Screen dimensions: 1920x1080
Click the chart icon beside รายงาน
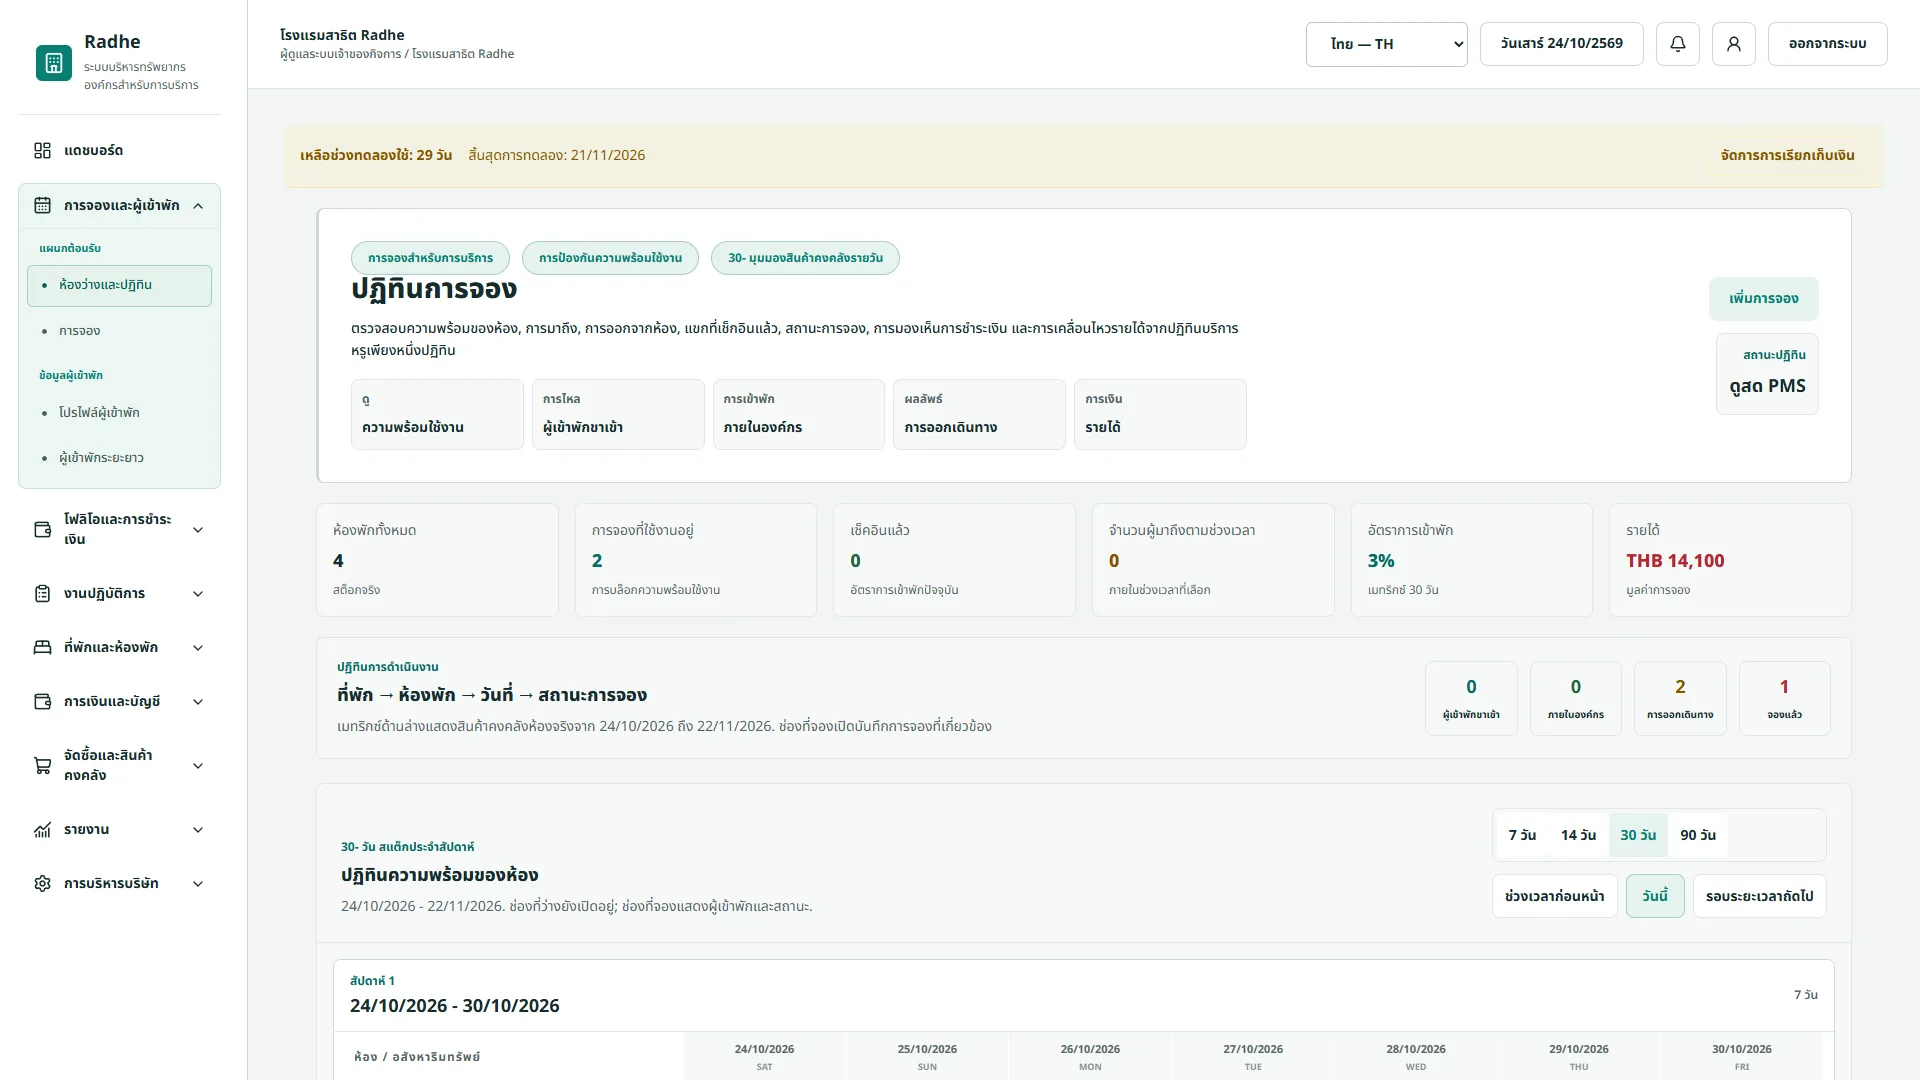pos(42,829)
